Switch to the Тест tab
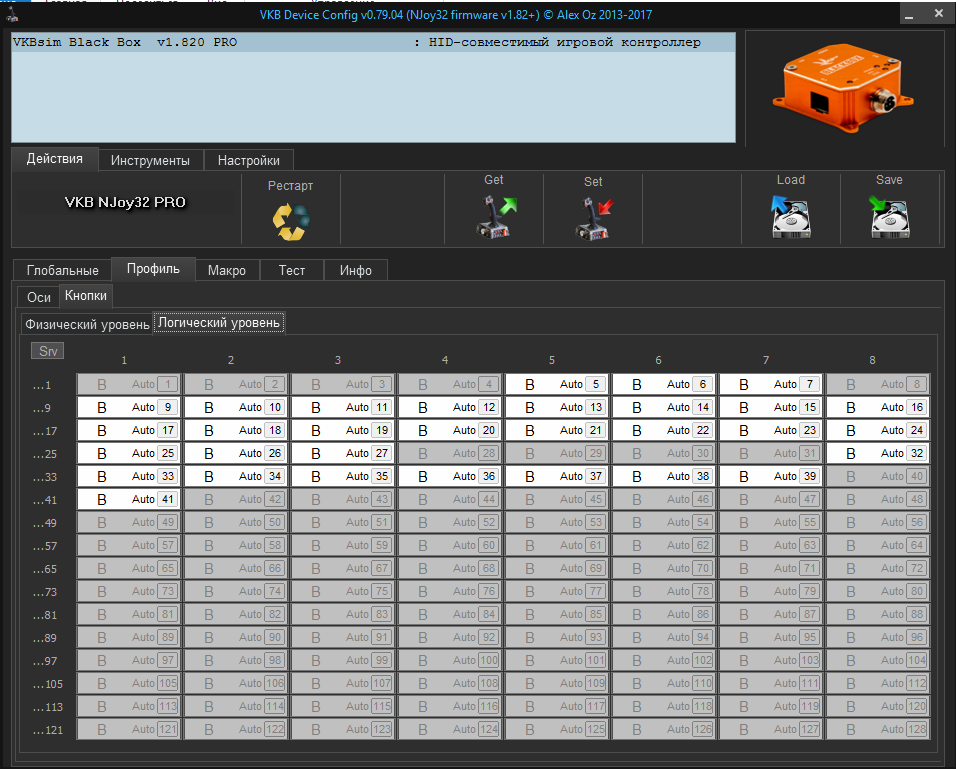Screen dimensions: 956x769 [291, 270]
